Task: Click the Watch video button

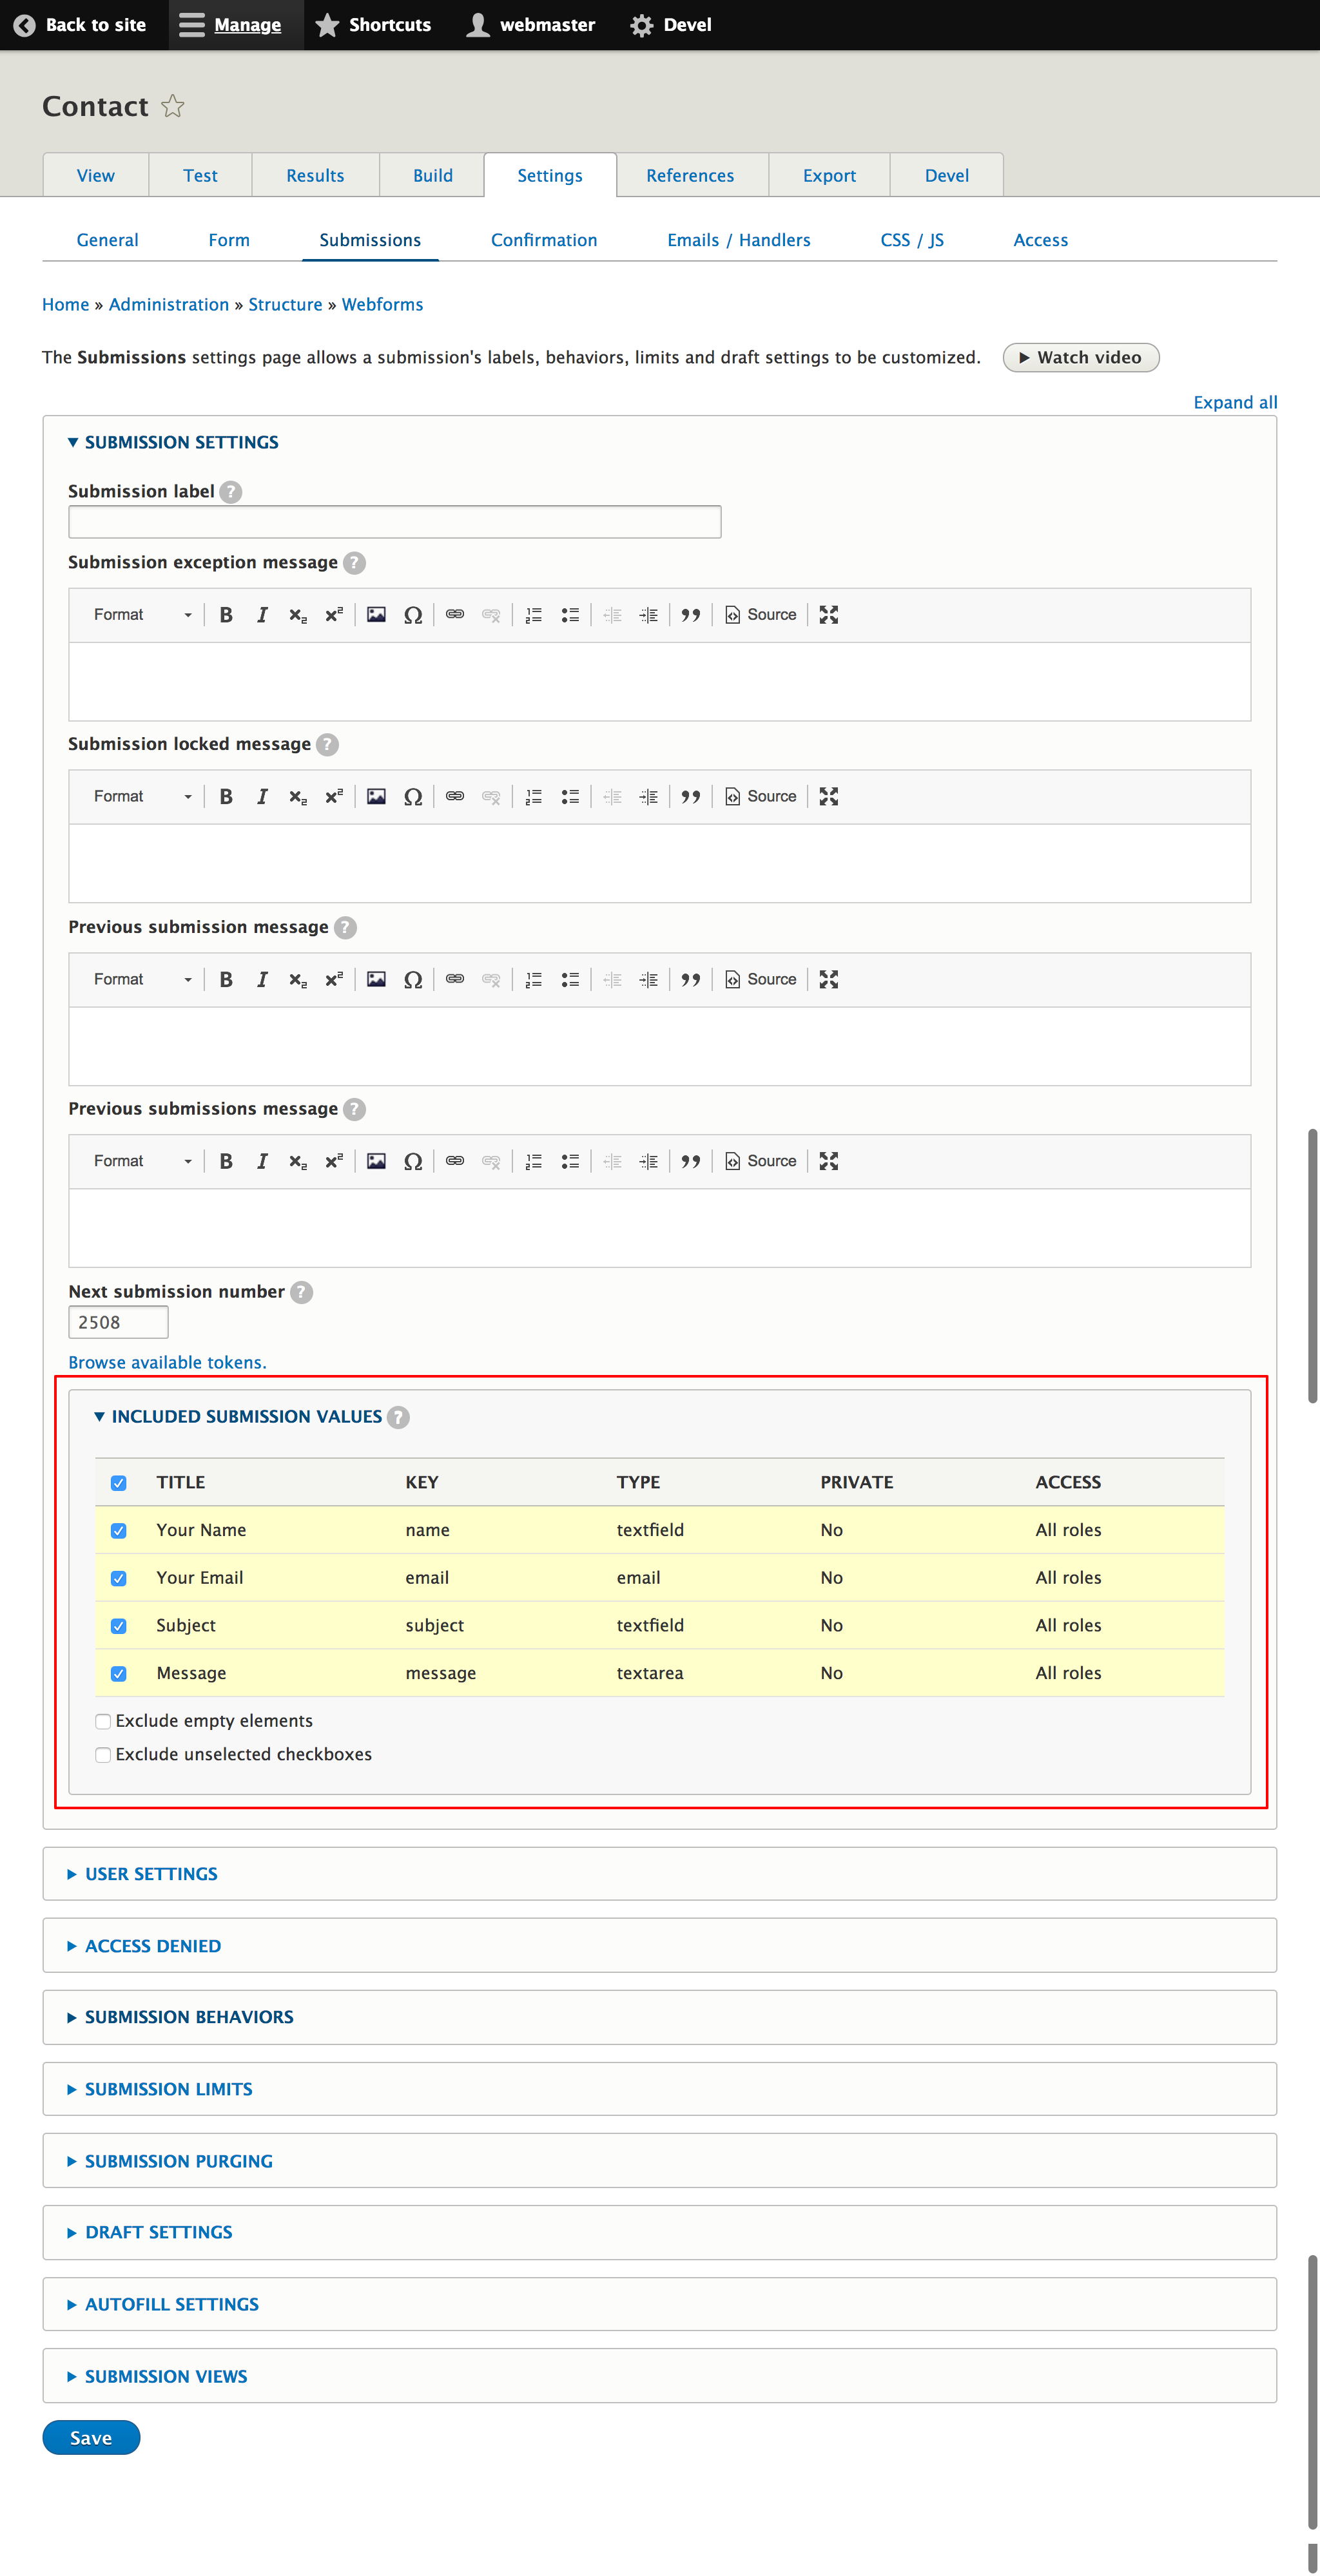Action: click(x=1081, y=358)
